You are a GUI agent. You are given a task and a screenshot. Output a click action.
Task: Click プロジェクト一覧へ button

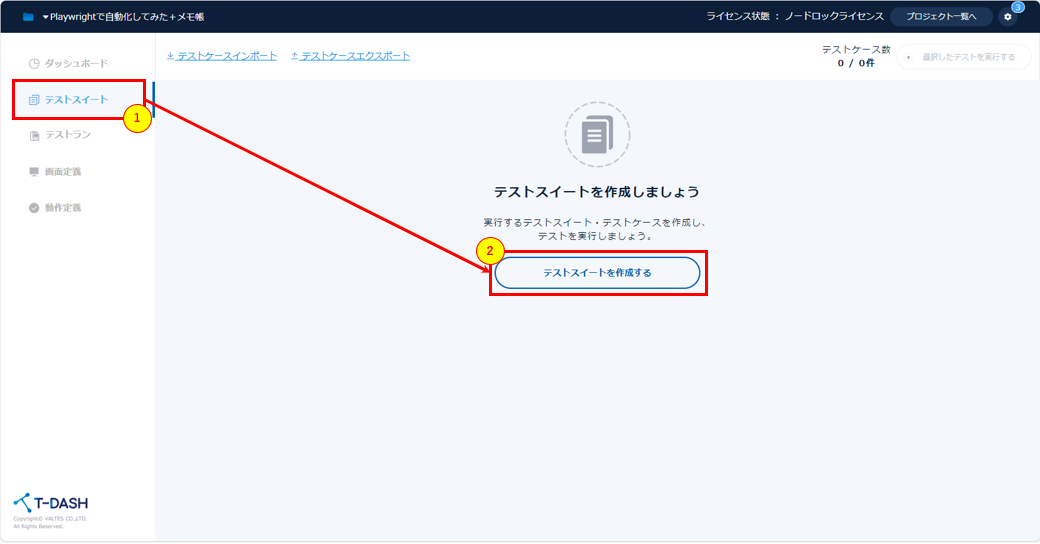tap(941, 17)
